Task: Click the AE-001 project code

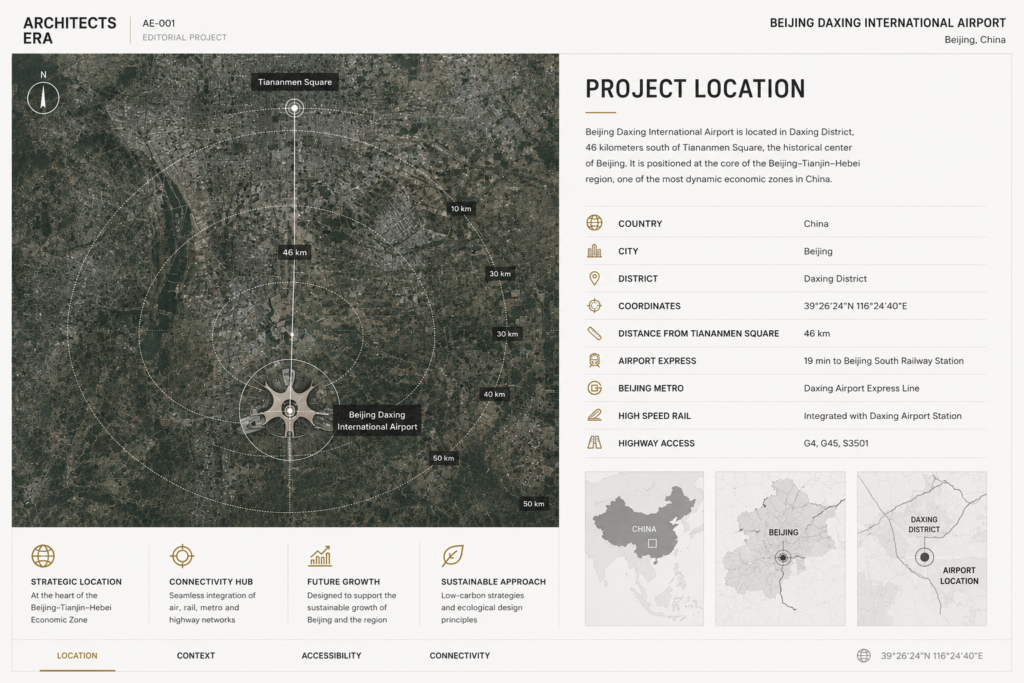Action: [x=159, y=23]
